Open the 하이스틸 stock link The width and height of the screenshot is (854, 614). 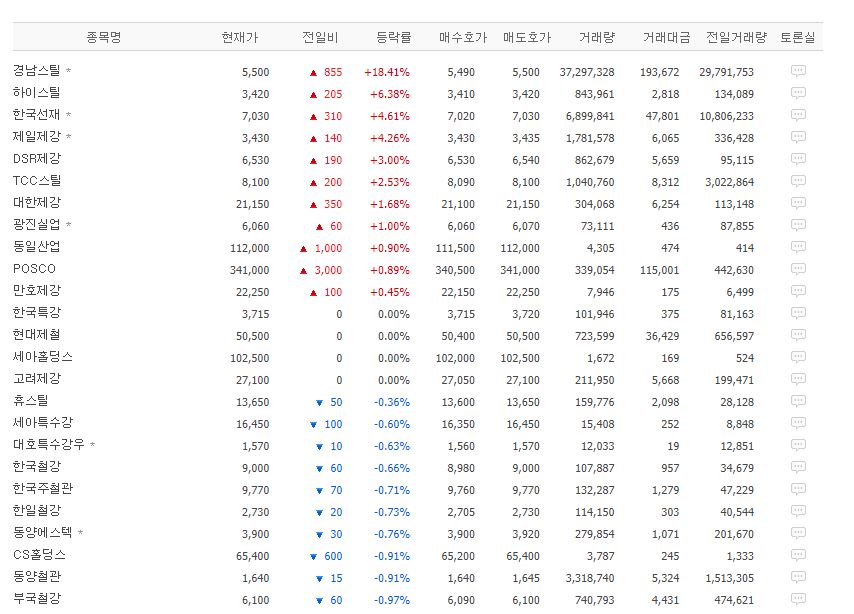(x=36, y=93)
